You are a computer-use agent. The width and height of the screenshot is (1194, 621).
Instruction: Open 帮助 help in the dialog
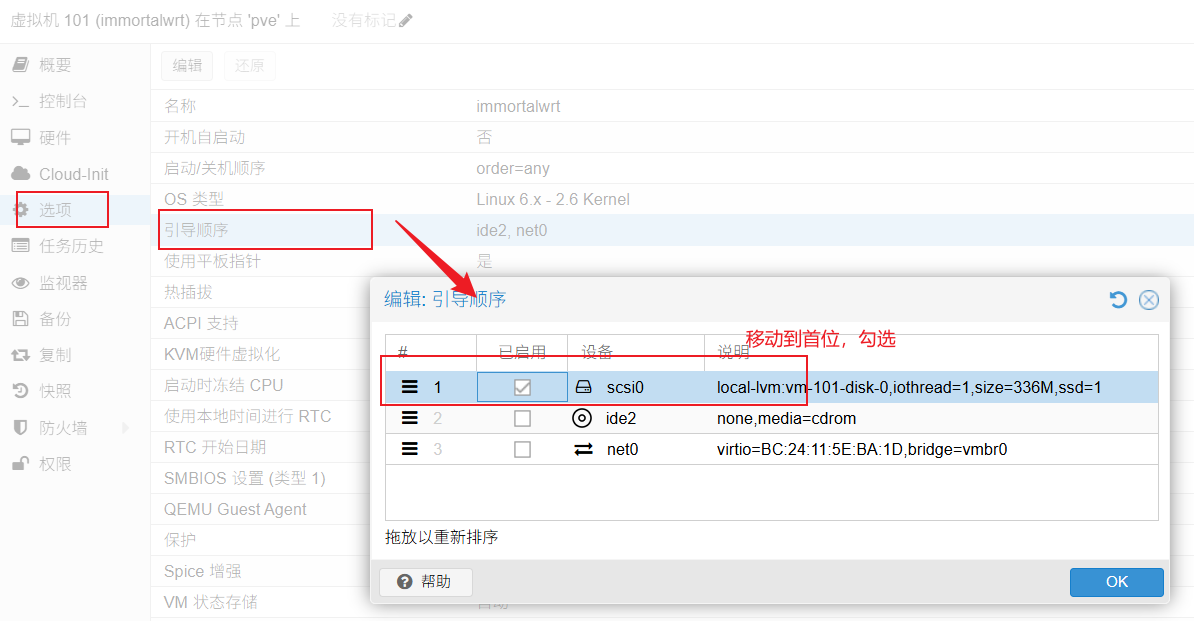pyautogui.click(x=426, y=582)
